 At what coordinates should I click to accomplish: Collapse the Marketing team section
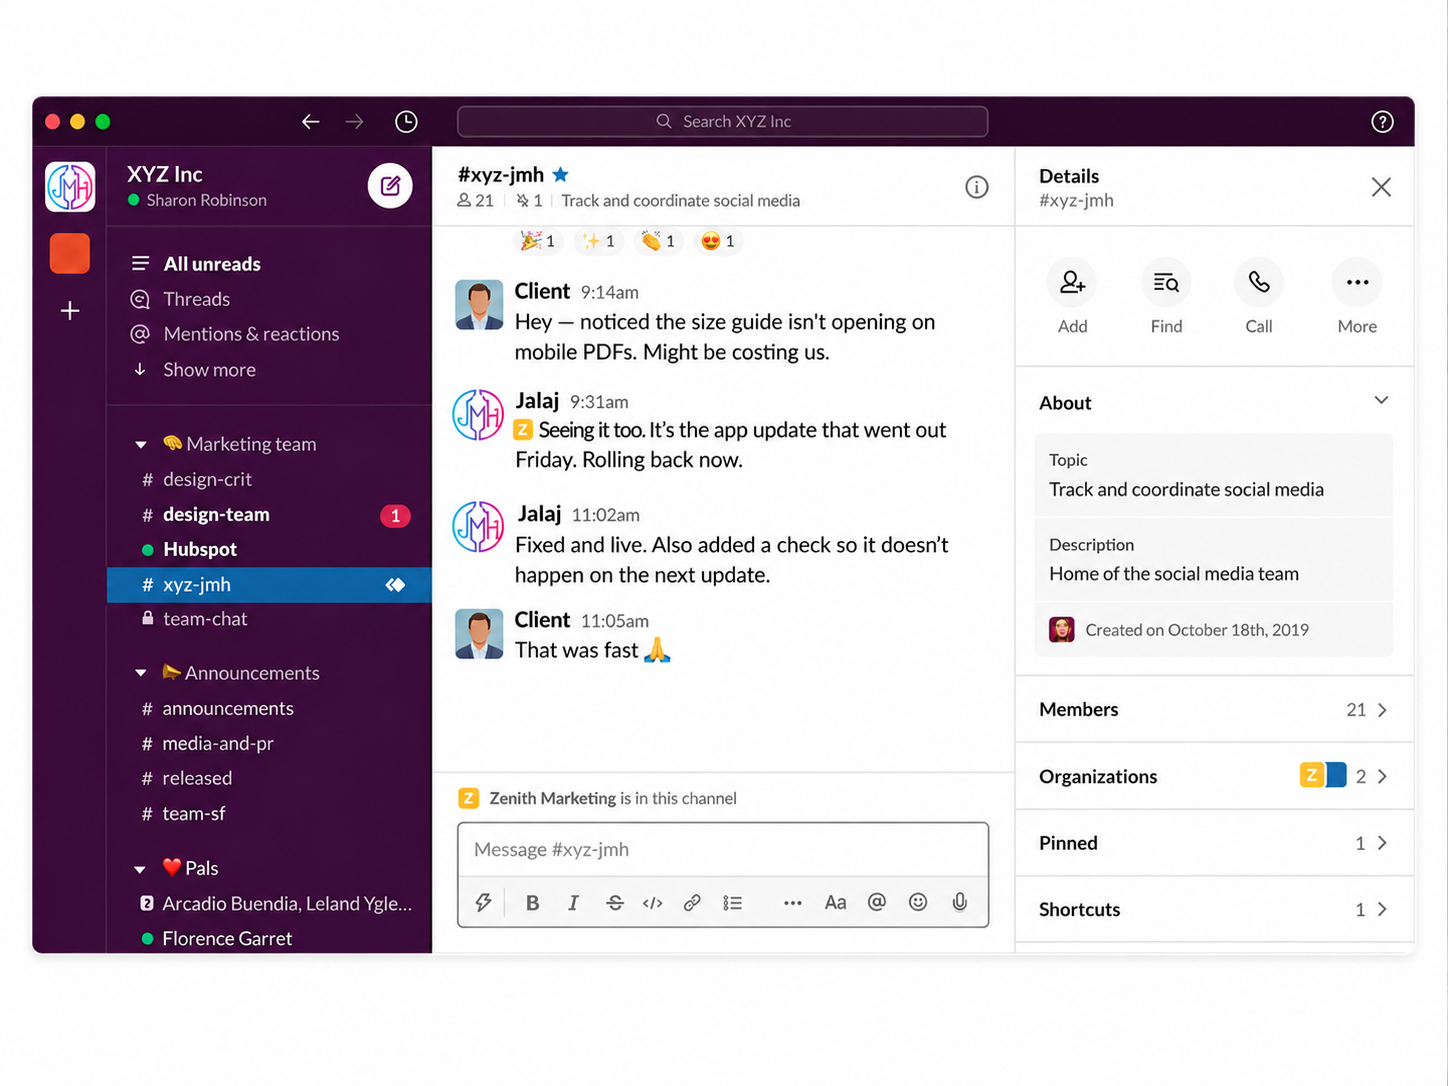point(141,444)
